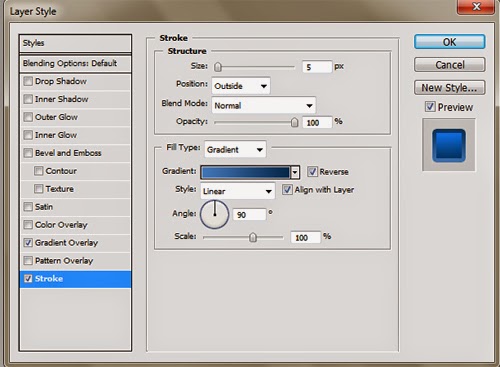500x367 pixels.
Task: Open the Fill Type dropdown
Action: [235, 150]
